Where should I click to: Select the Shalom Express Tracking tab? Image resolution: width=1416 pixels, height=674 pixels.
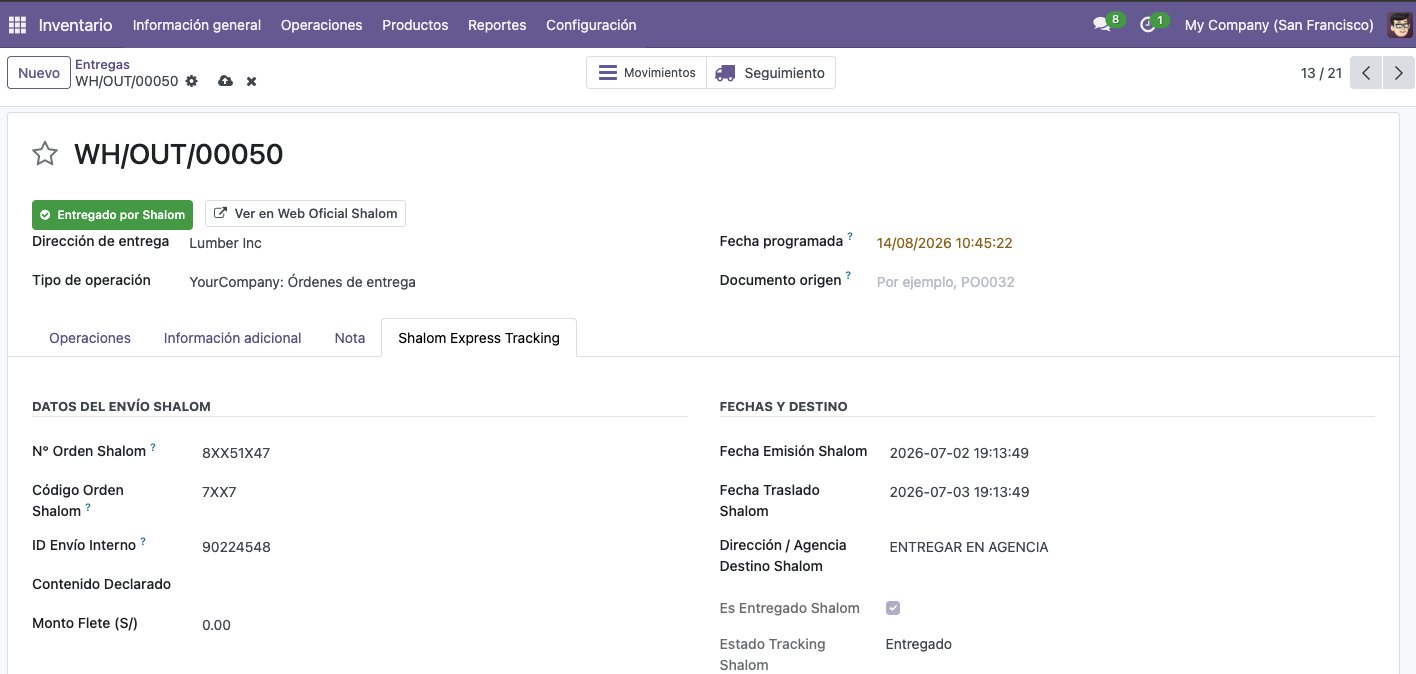[479, 338]
